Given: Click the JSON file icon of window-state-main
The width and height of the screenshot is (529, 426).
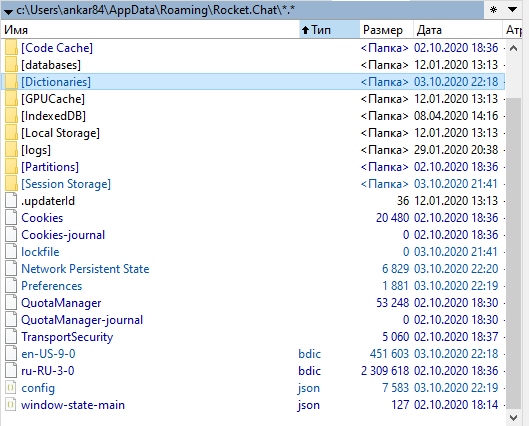Looking at the screenshot, I should [11, 405].
